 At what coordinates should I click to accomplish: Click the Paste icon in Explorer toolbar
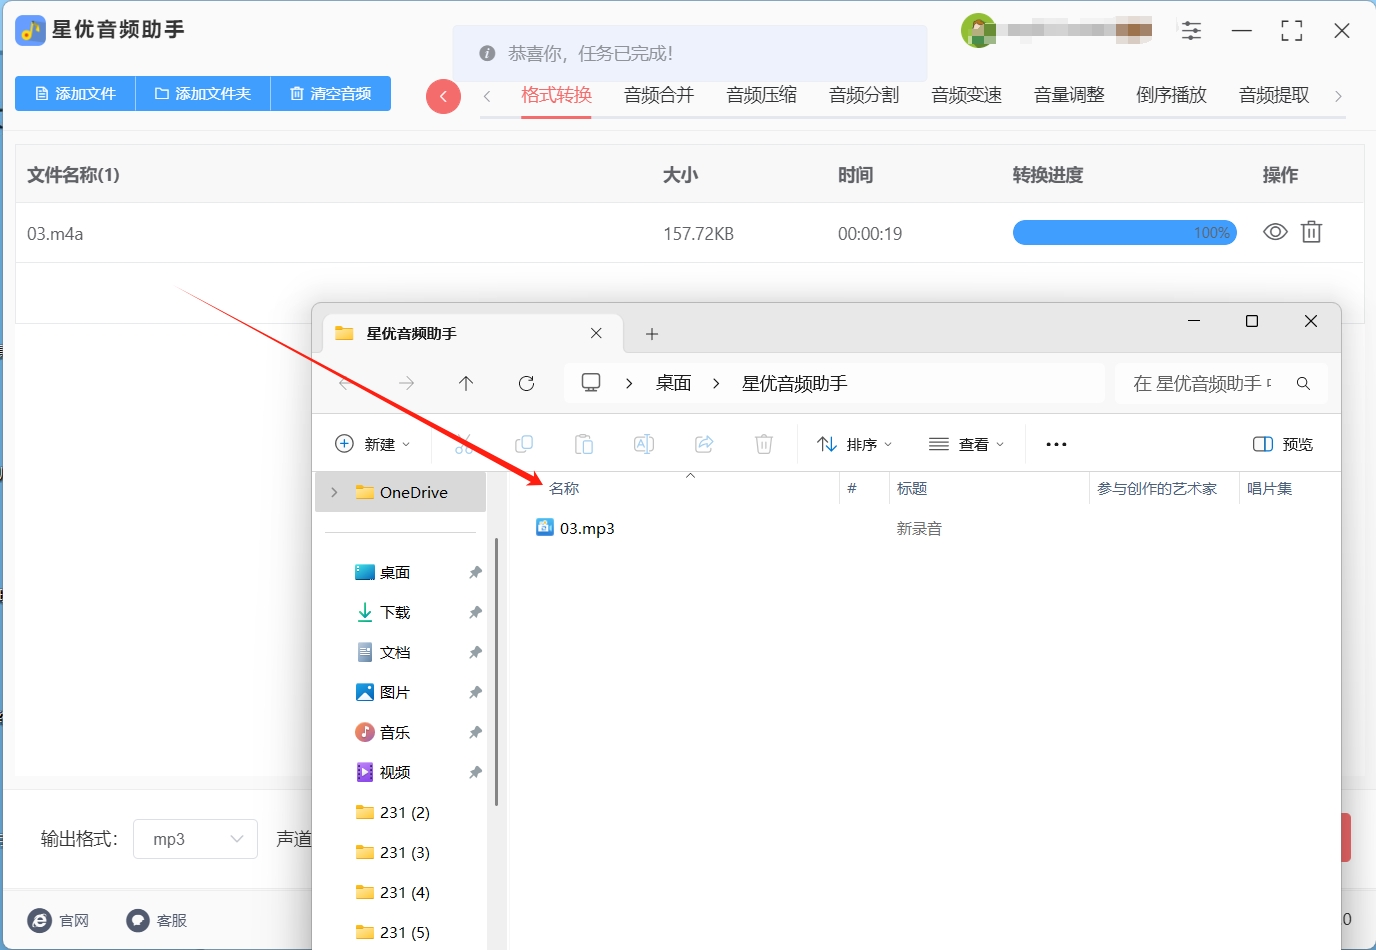[x=584, y=444]
